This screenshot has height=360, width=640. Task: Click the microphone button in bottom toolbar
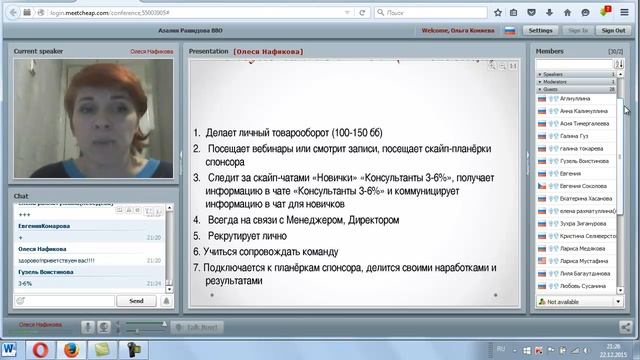point(87,327)
